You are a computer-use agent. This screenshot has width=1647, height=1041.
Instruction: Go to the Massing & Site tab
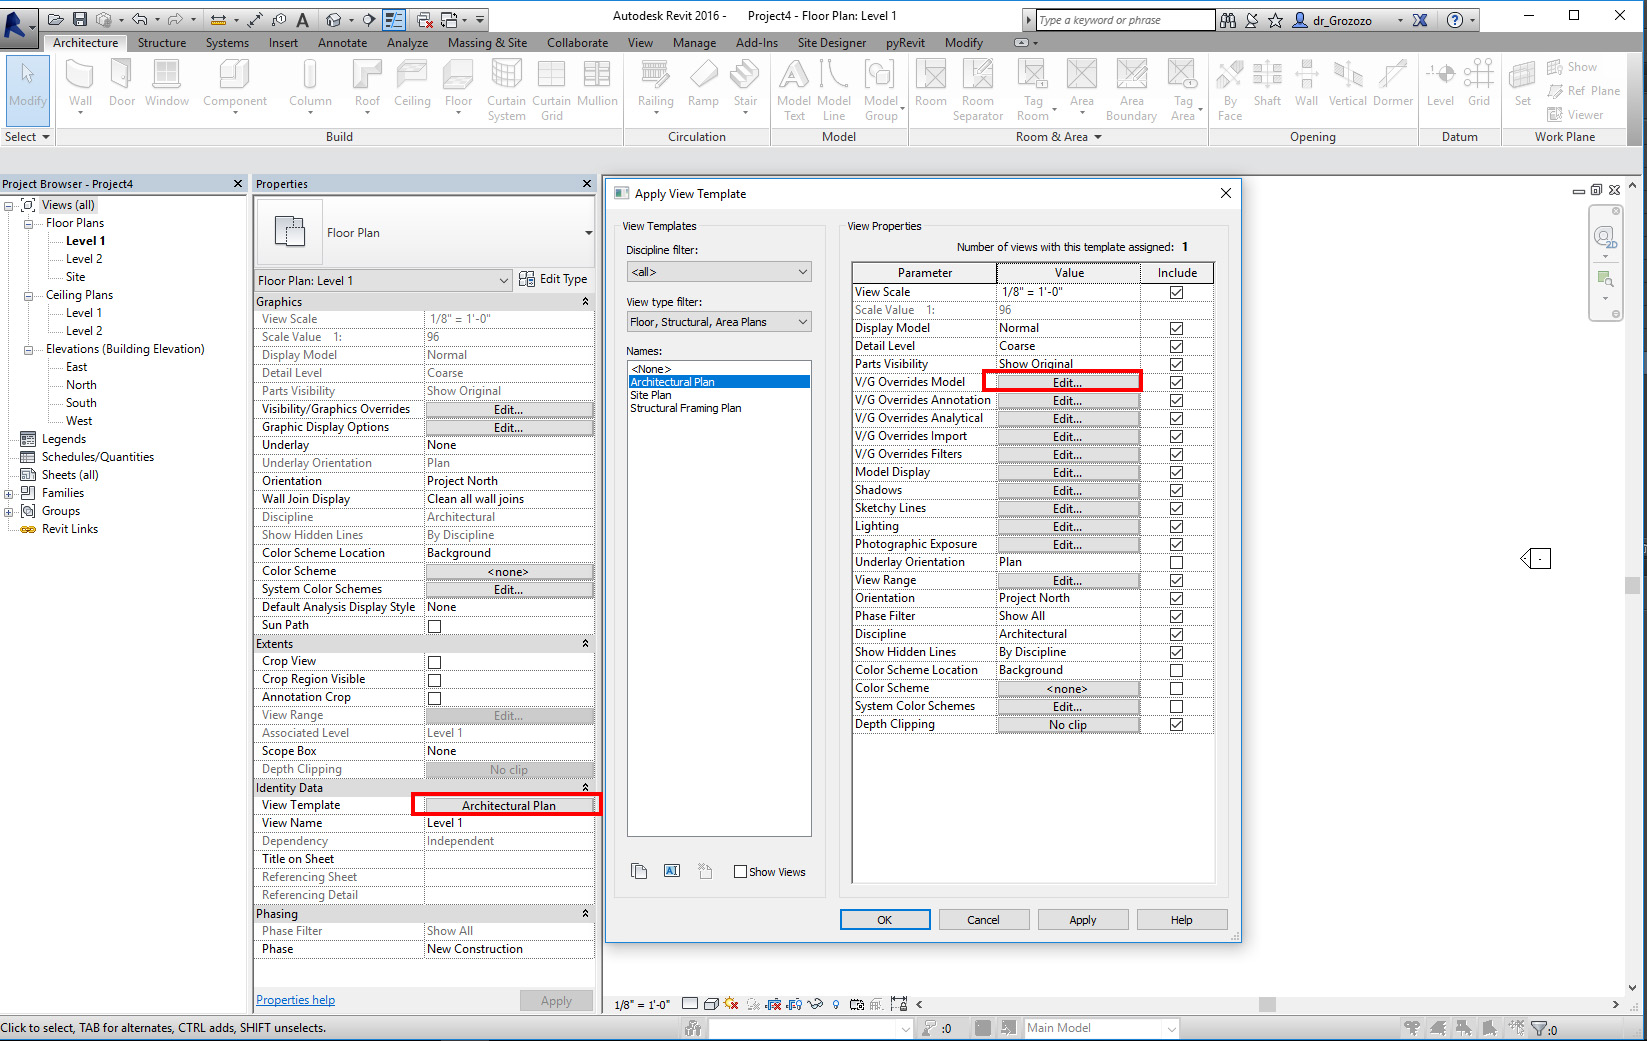click(487, 43)
